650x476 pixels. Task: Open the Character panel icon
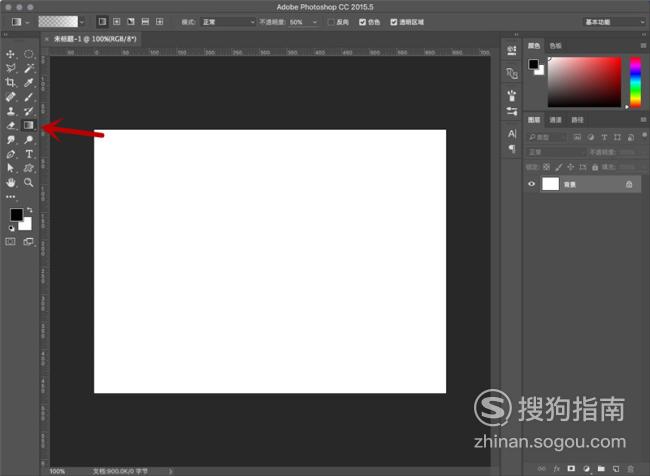click(512, 134)
